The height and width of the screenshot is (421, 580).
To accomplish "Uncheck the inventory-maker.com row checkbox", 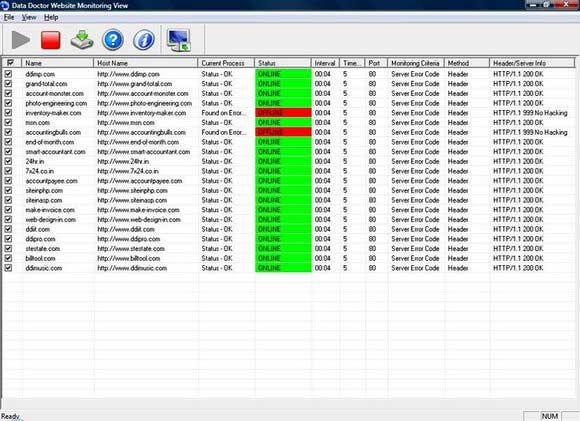I will [8, 113].
